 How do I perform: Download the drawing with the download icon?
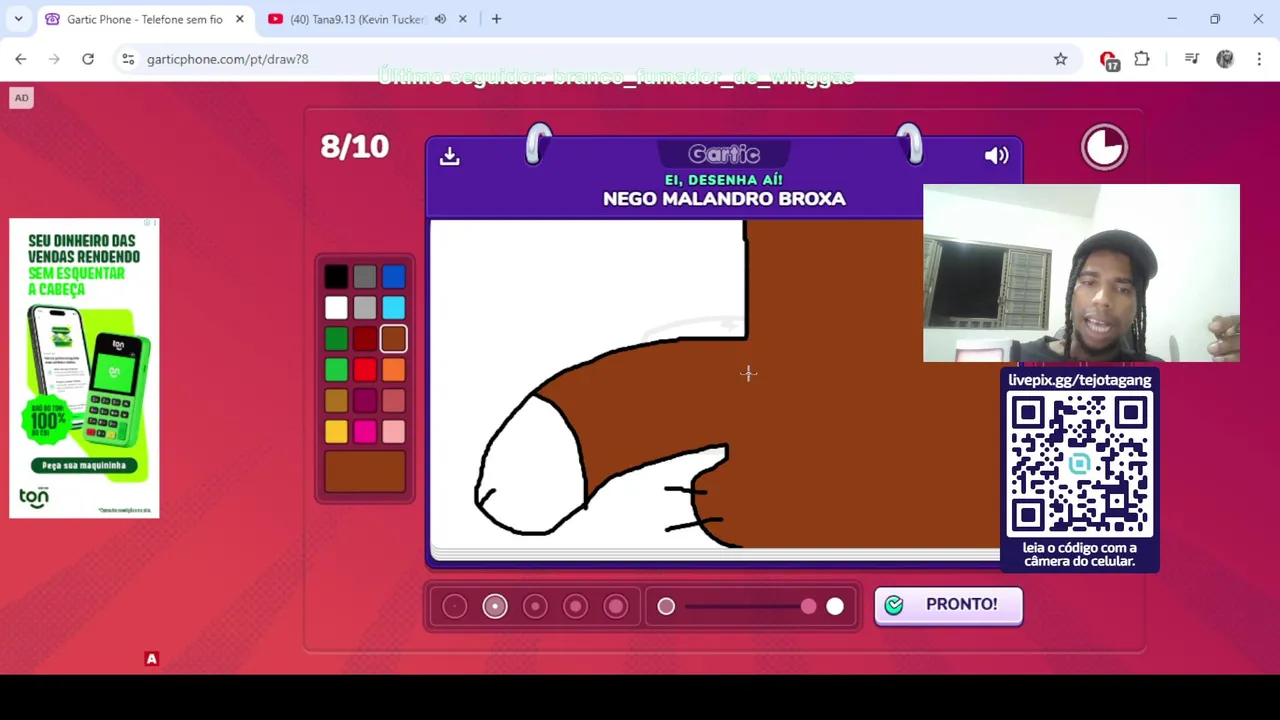click(x=449, y=156)
